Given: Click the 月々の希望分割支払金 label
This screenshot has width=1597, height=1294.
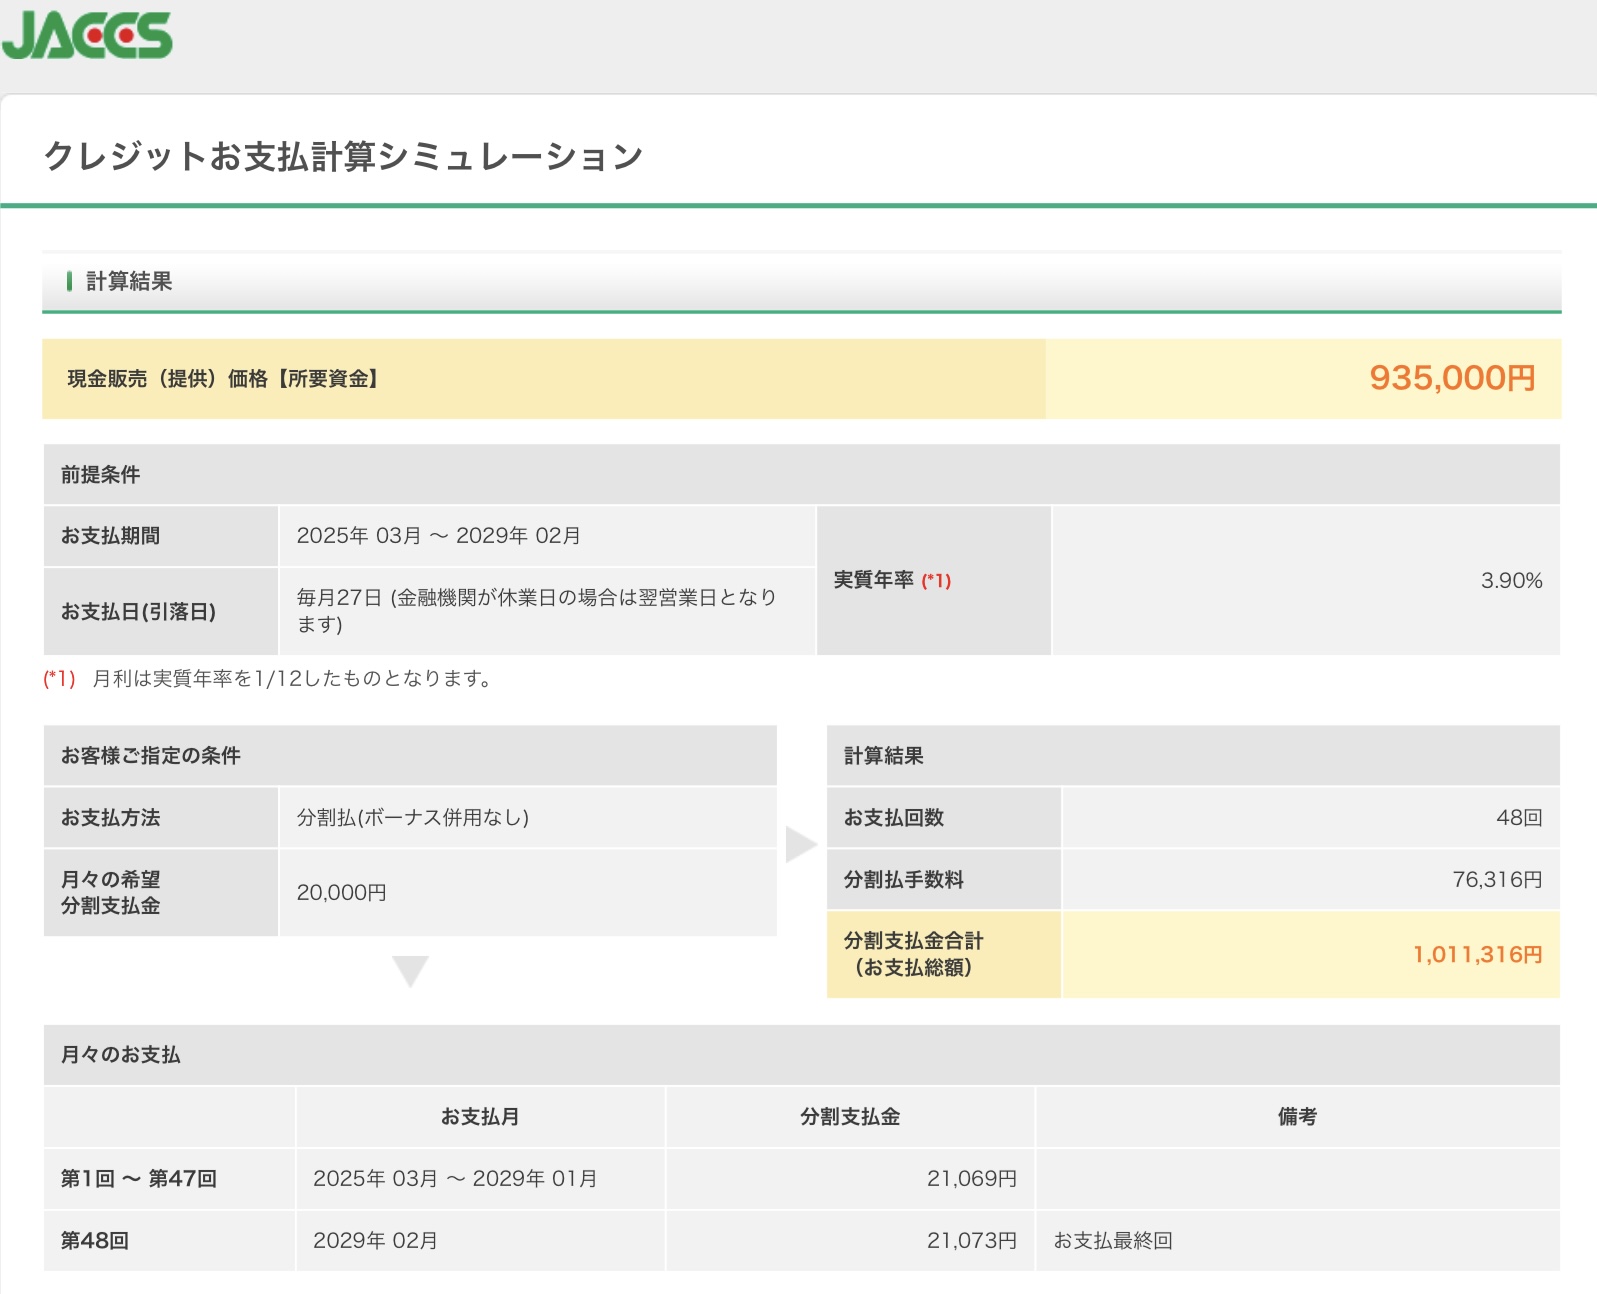Looking at the screenshot, I should (x=110, y=893).
